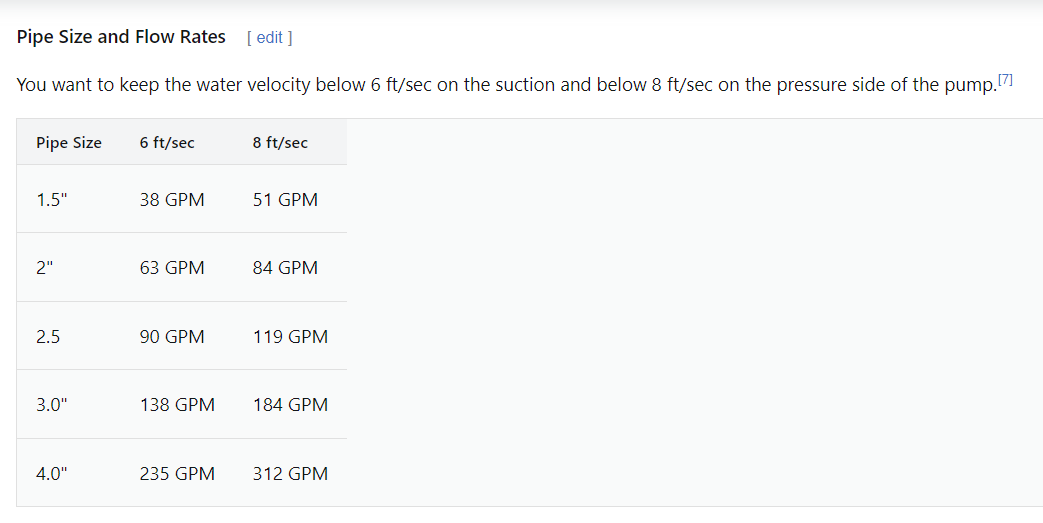Screen dimensions: 1043x523
Task: Click the 63 GPM value
Action: tap(172, 267)
